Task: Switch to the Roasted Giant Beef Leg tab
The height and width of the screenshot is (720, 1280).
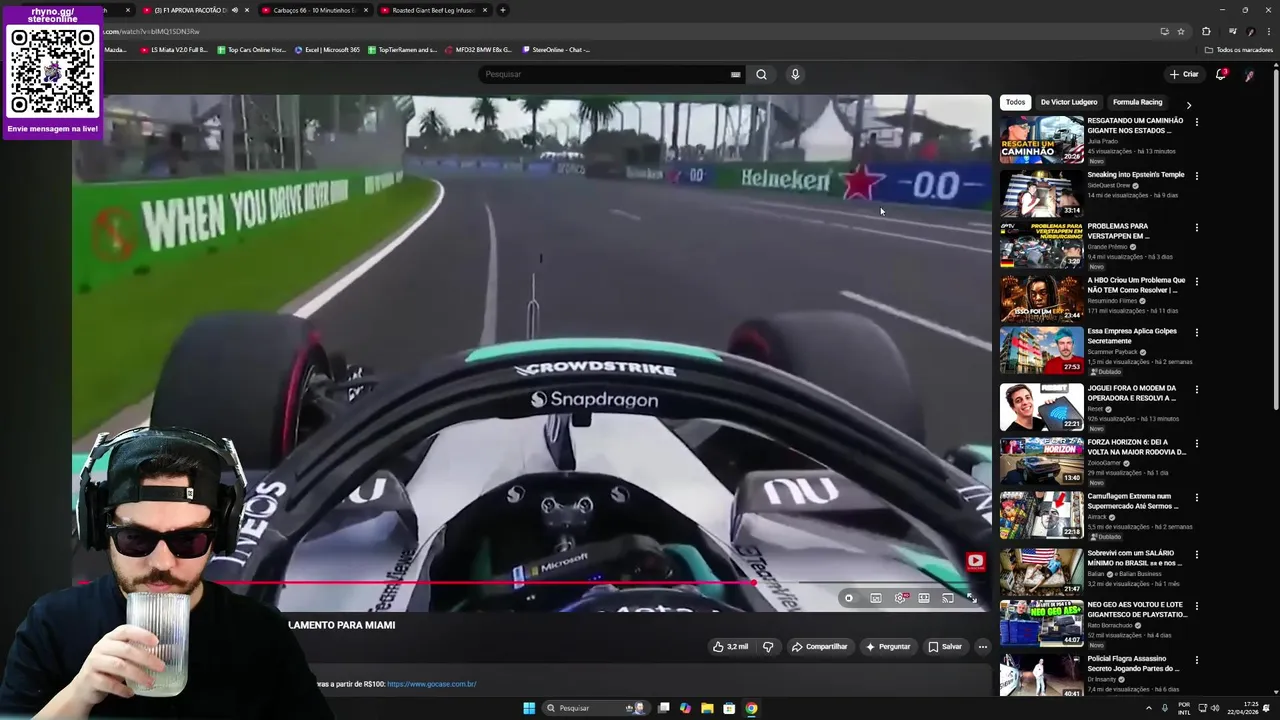Action: click(434, 10)
